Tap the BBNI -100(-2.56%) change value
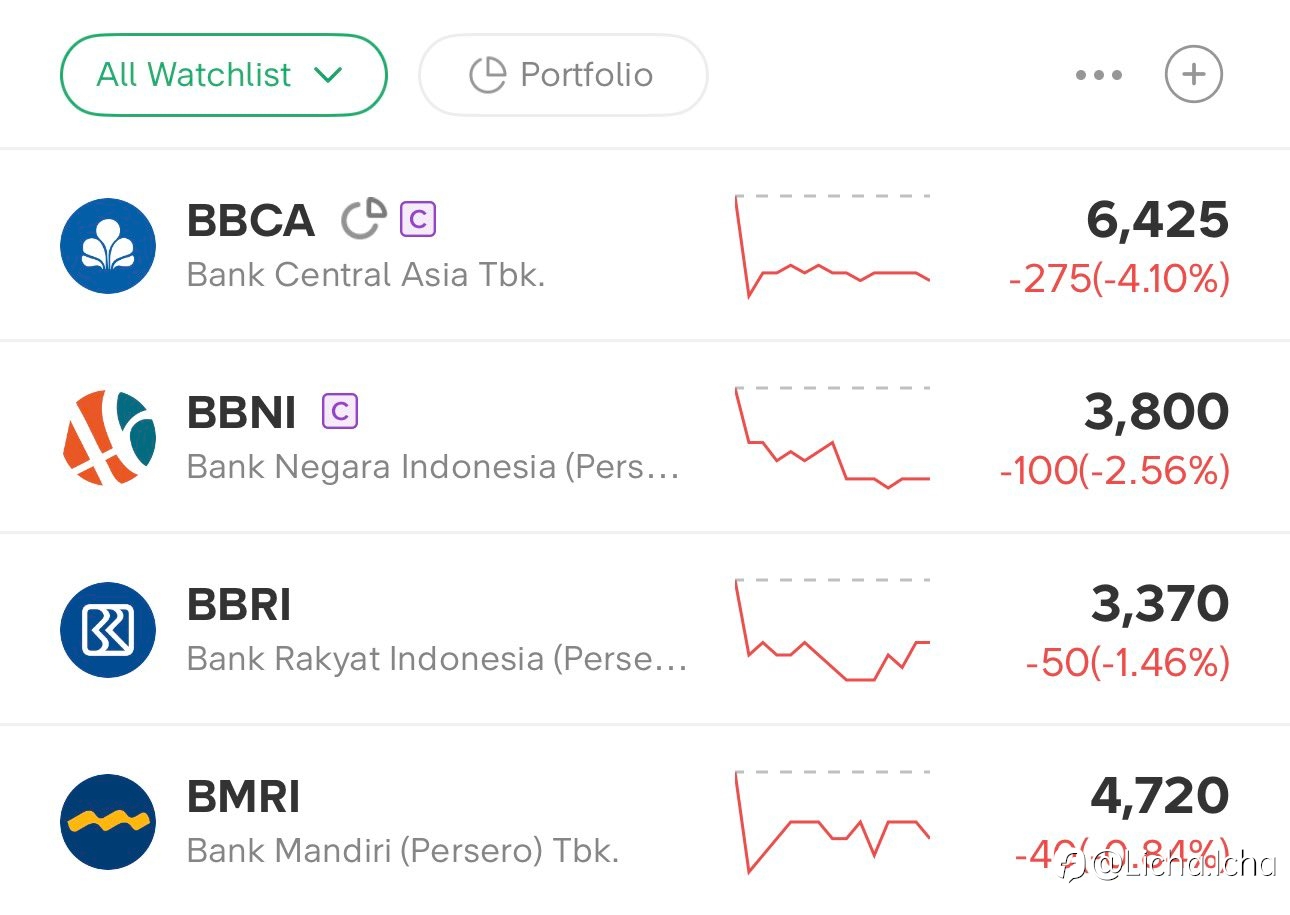The image size is (1290, 915). click(1114, 471)
